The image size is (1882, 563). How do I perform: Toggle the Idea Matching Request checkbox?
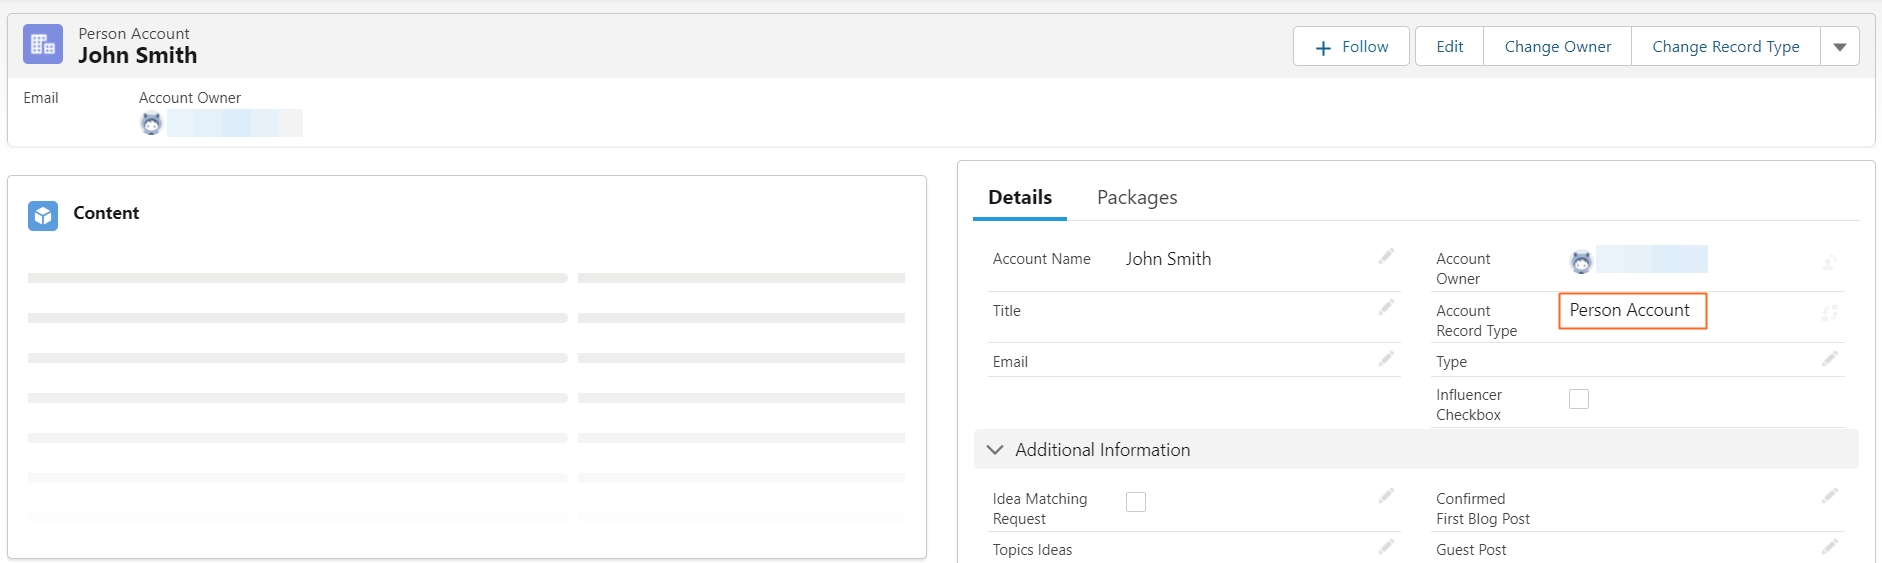click(1136, 502)
